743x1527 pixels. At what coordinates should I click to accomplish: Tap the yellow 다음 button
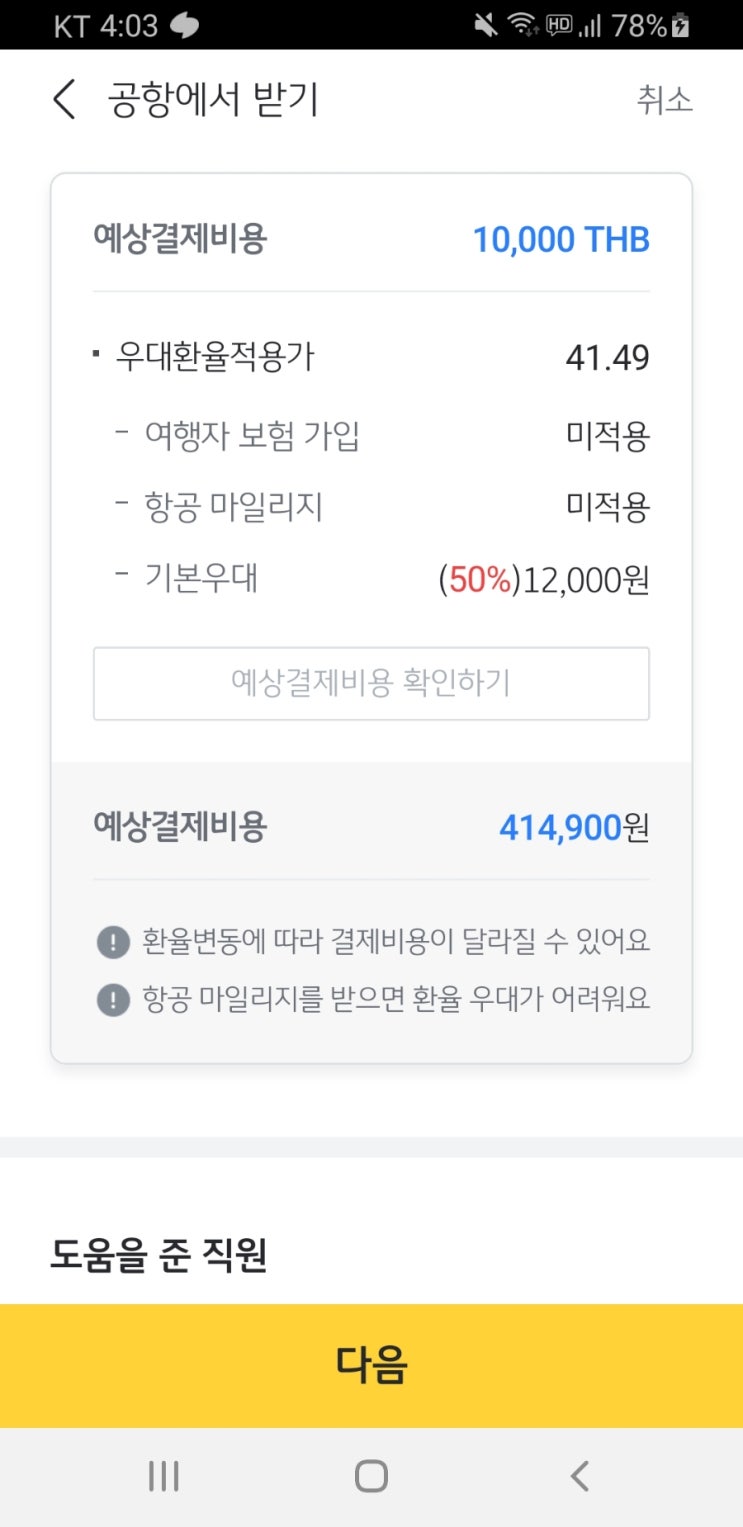click(371, 1365)
